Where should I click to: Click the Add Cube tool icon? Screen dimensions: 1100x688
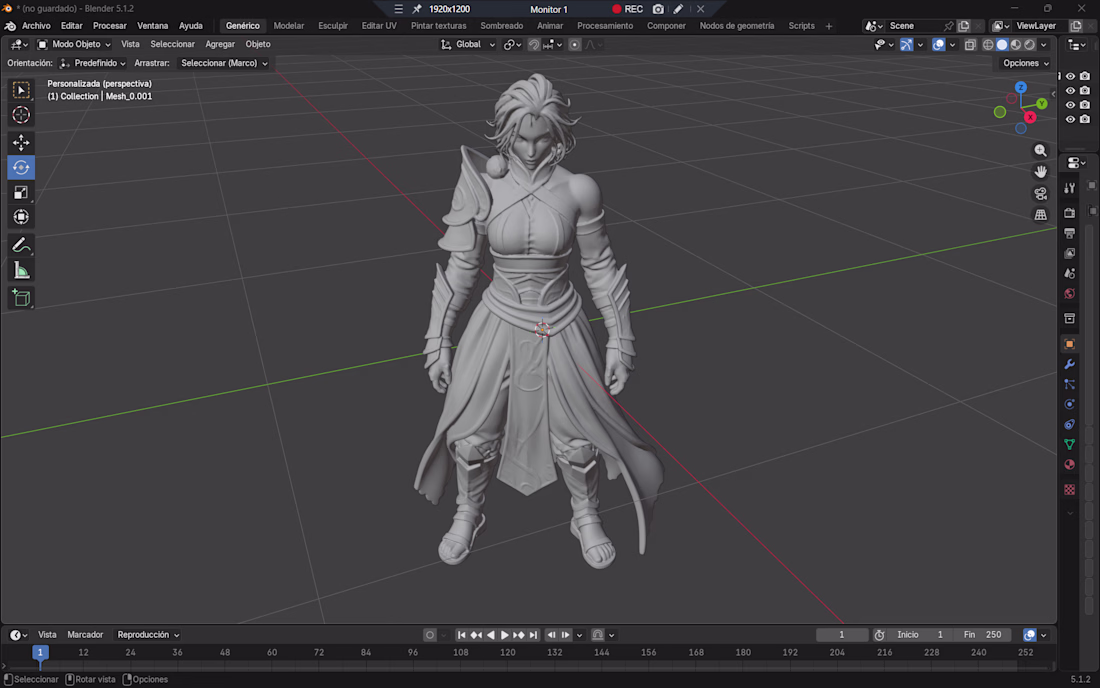pyautogui.click(x=21, y=298)
